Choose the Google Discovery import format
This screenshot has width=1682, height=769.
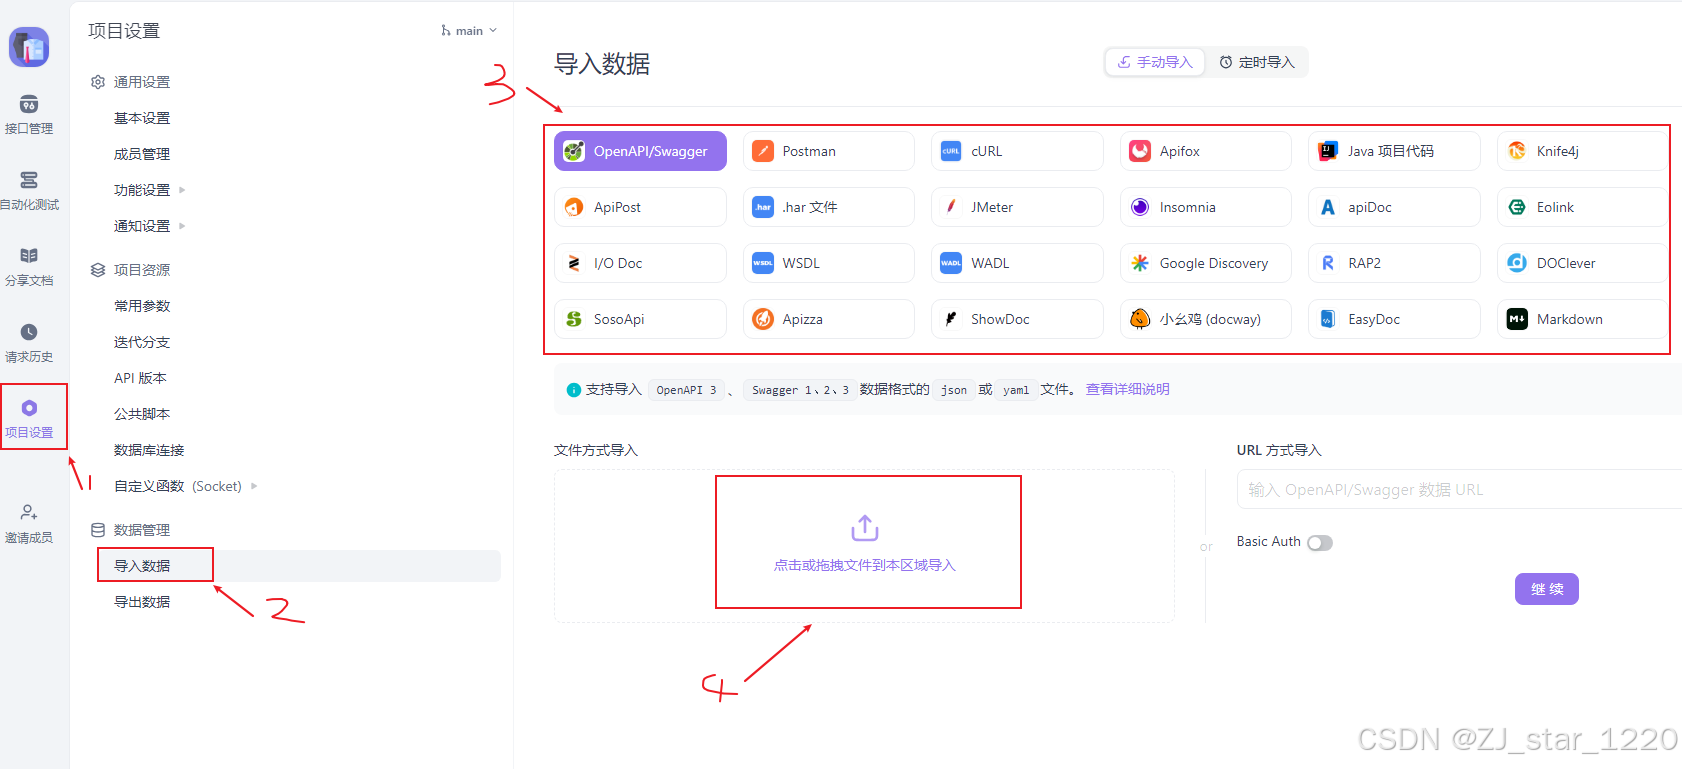point(1206,263)
